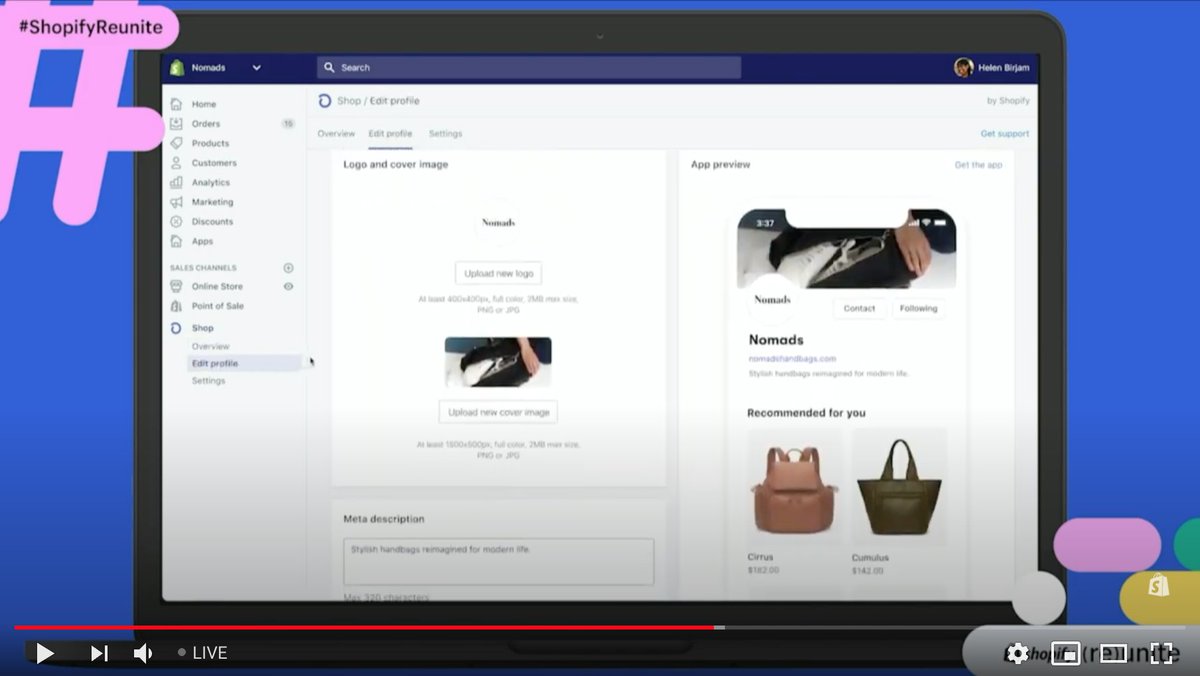Screen dimensions: 1200x676
Task: Click the Nomads logo thumbnail
Action: click(498, 223)
